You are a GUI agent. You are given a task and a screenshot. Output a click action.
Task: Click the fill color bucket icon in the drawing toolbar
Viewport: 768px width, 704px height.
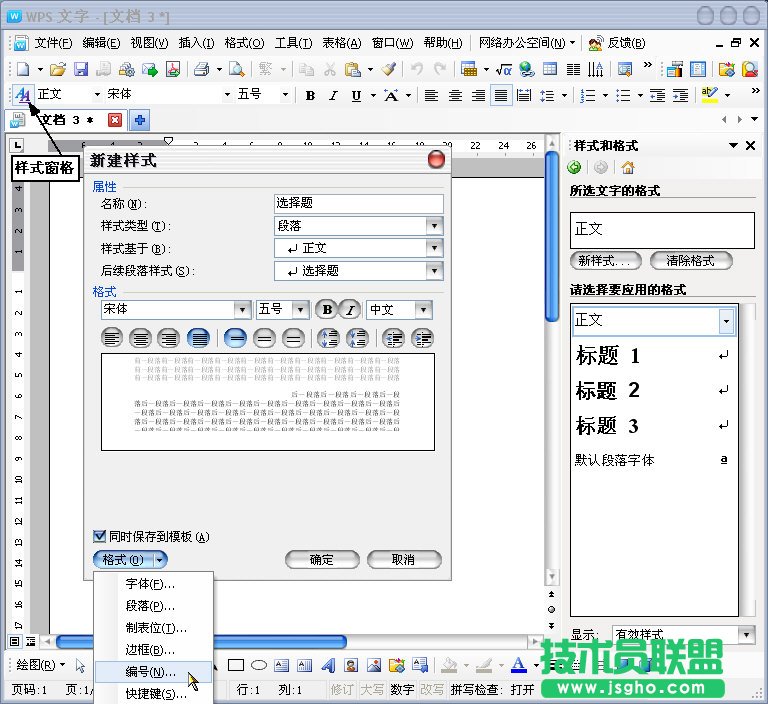pyautogui.click(x=449, y=665)
